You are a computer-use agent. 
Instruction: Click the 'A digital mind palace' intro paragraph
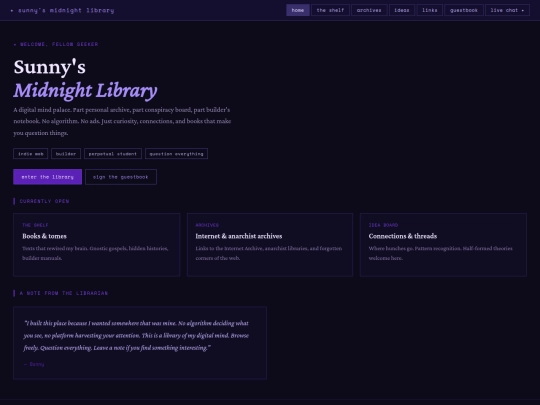[x=122, y=121]
